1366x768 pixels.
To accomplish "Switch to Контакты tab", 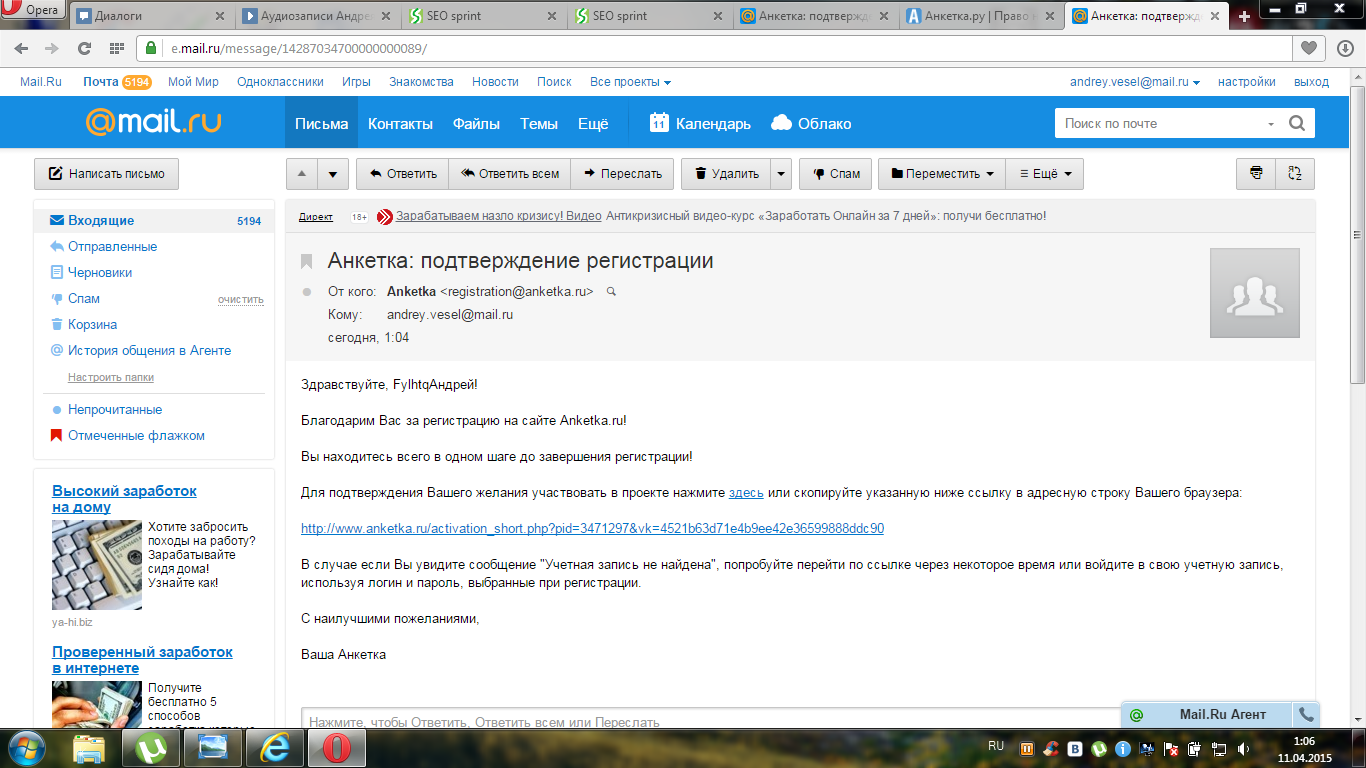I will pyautogui.click(x=400, y=124).
